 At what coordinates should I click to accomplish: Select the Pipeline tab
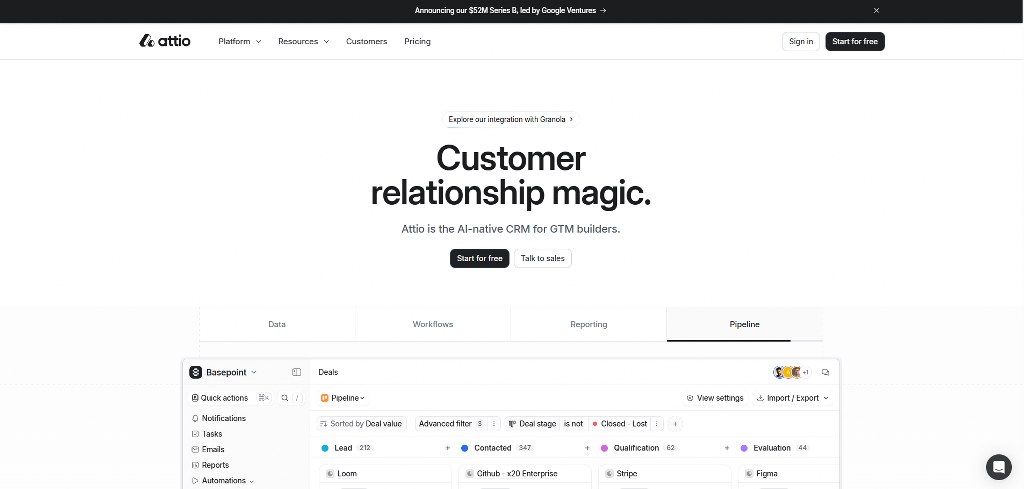click(744, 324)
